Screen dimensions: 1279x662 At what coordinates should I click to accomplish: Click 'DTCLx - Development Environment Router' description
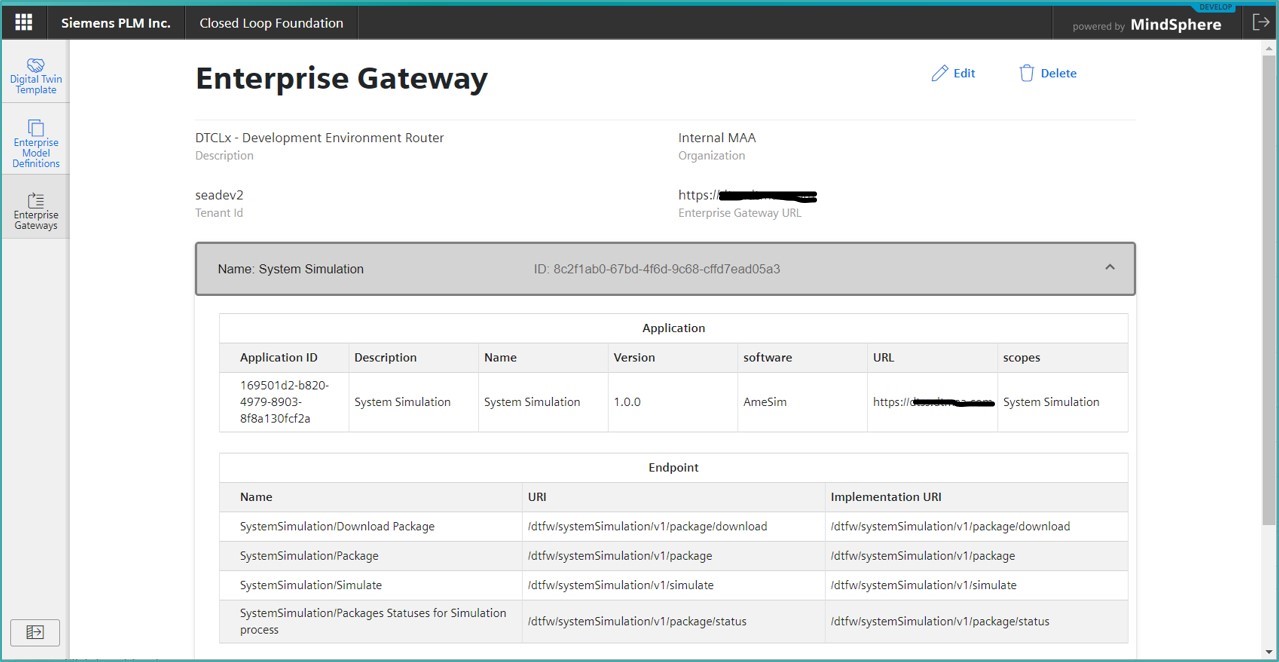(320, 138)
